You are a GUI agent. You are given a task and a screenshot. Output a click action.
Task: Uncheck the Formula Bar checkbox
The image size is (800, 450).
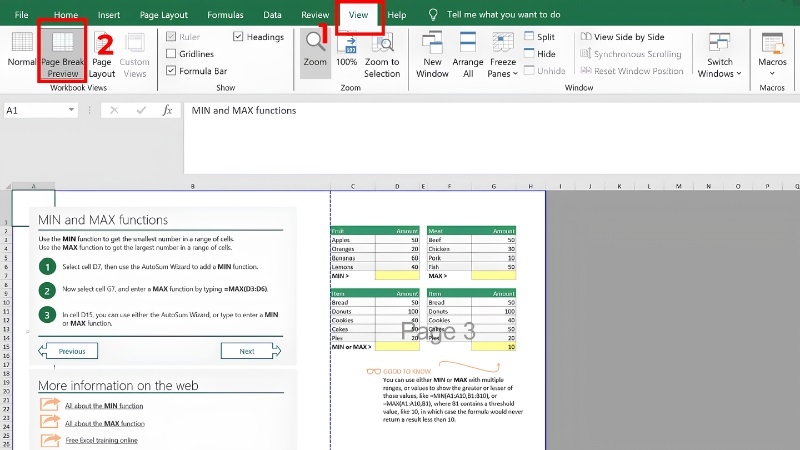[171, 71]
